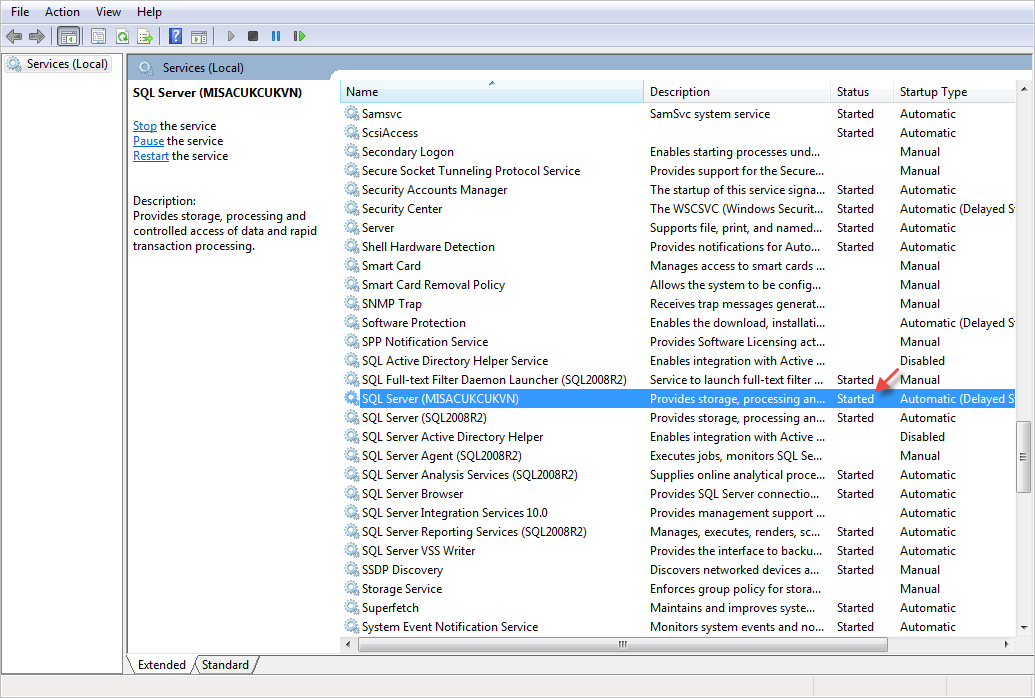Click the Stop Service square icon

click(253, 36)
